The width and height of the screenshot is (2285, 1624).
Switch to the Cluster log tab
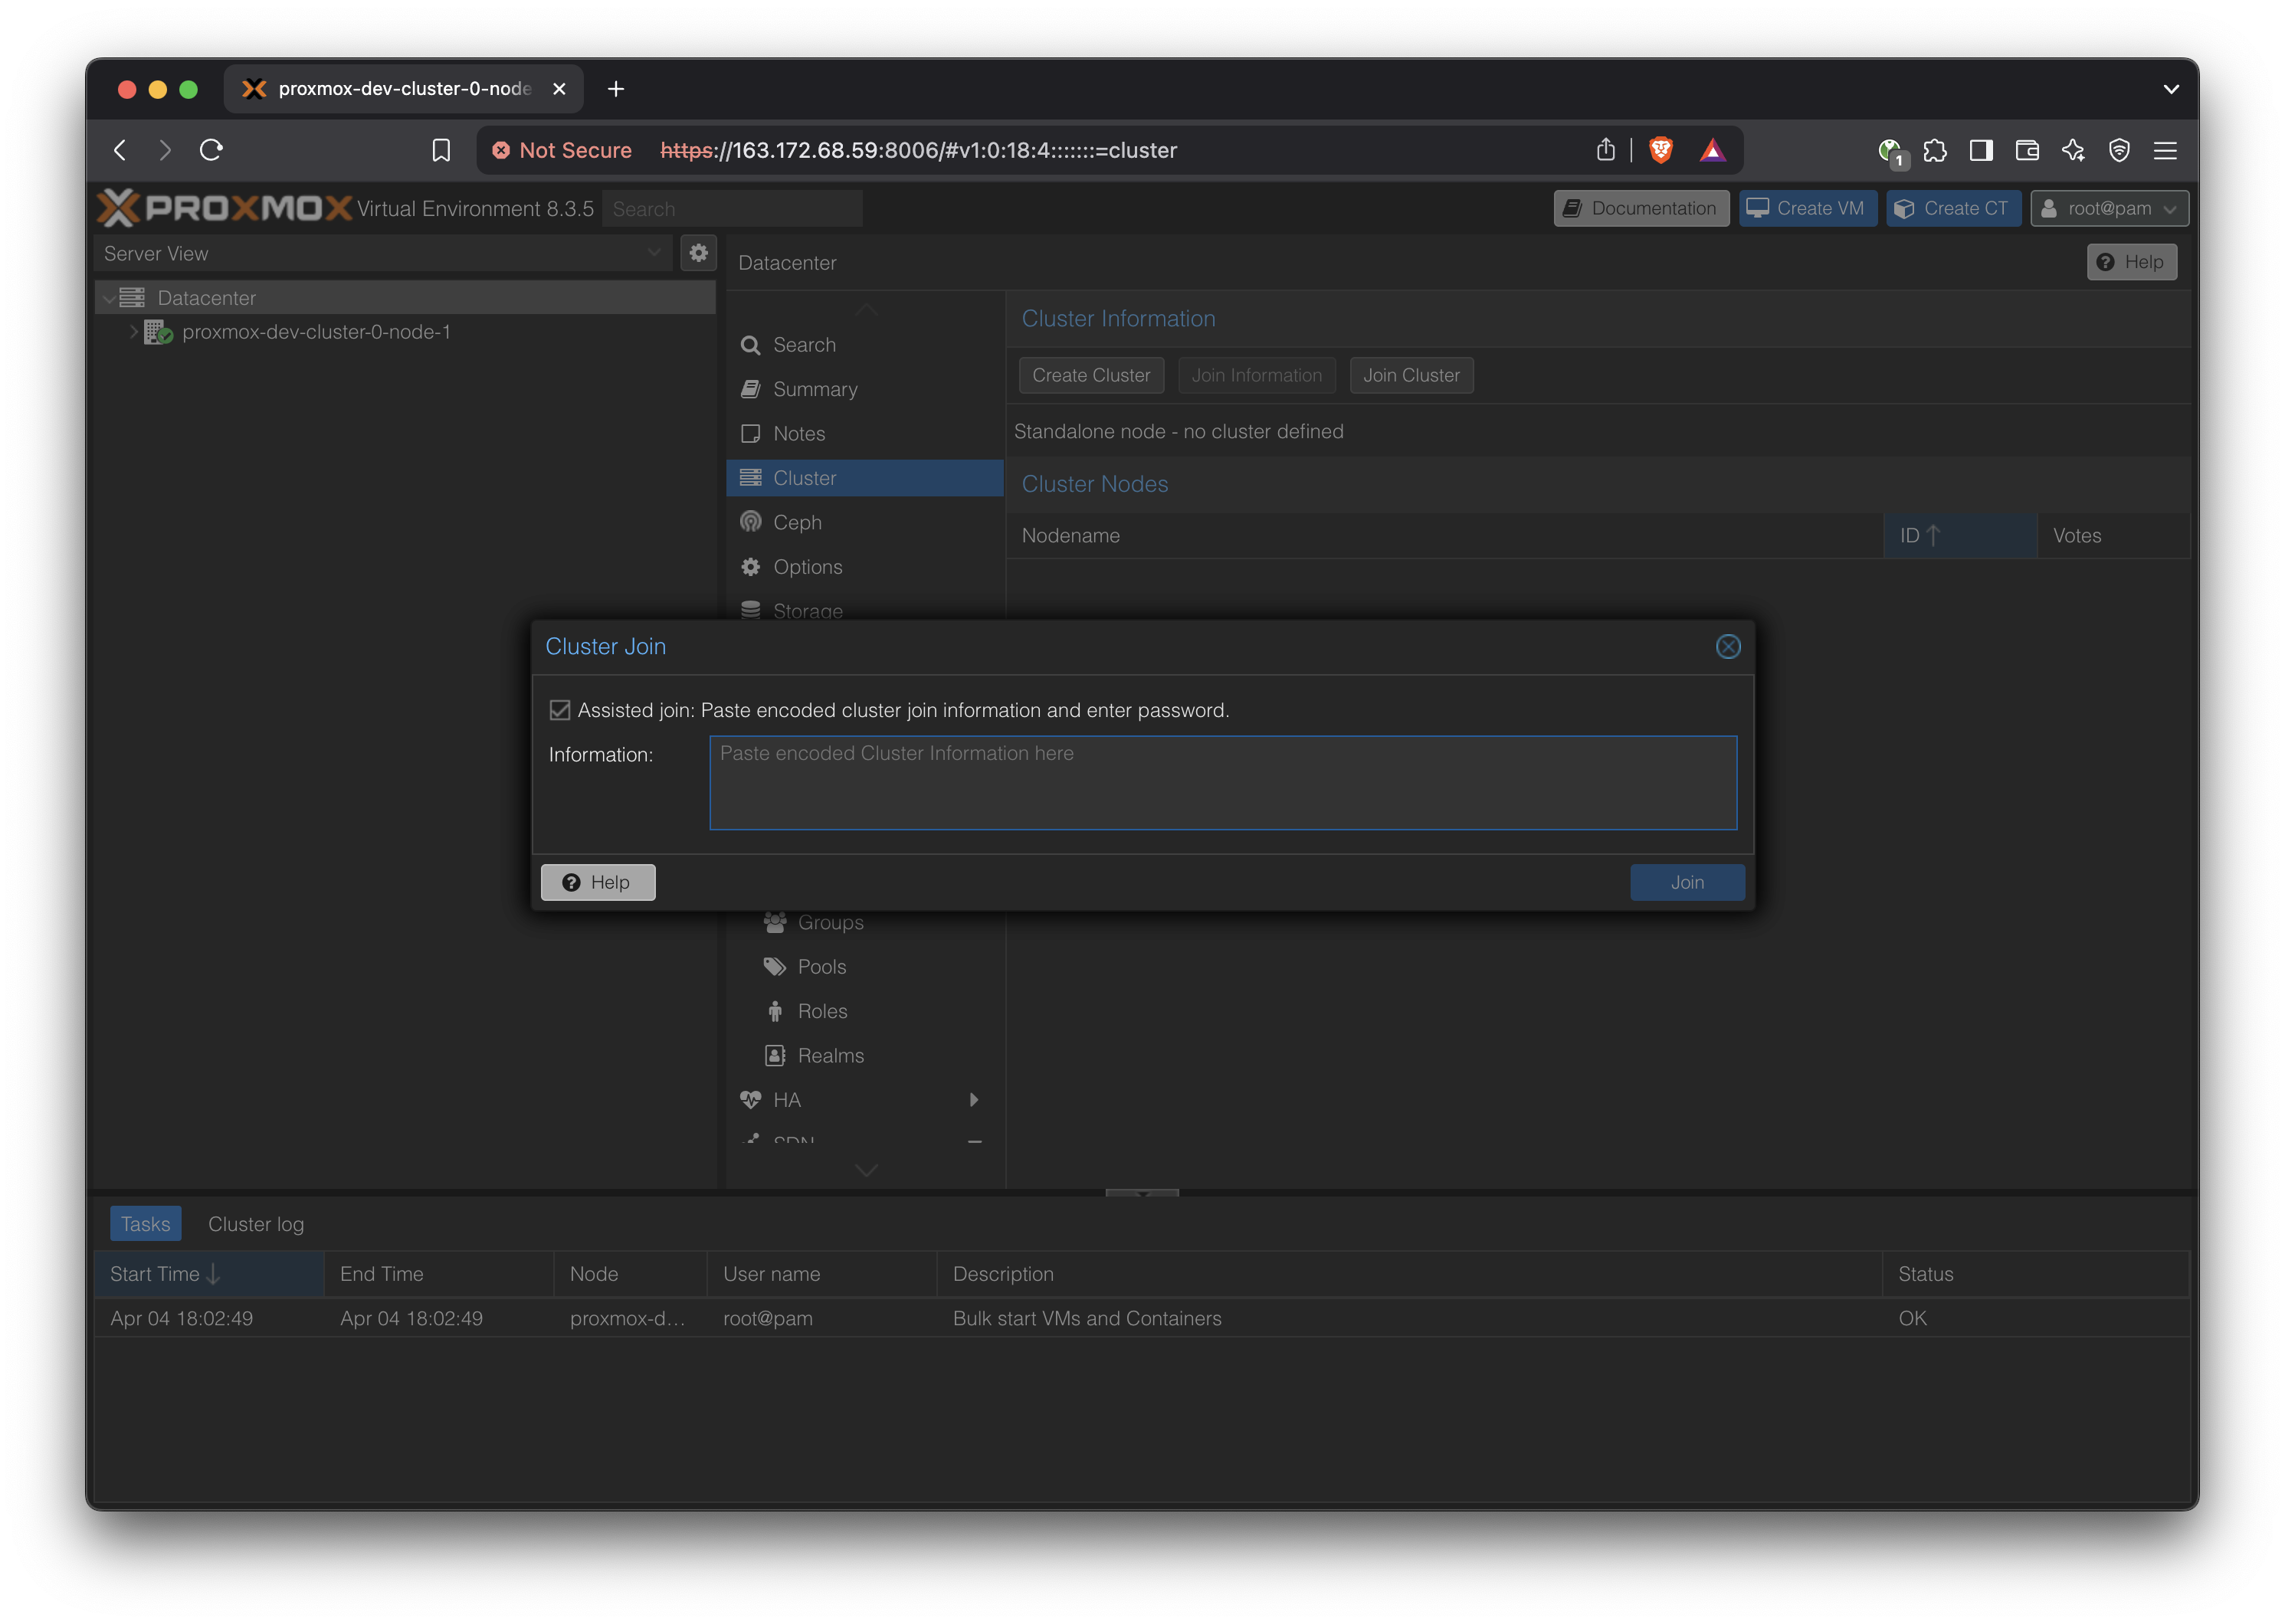(256, 1224)
